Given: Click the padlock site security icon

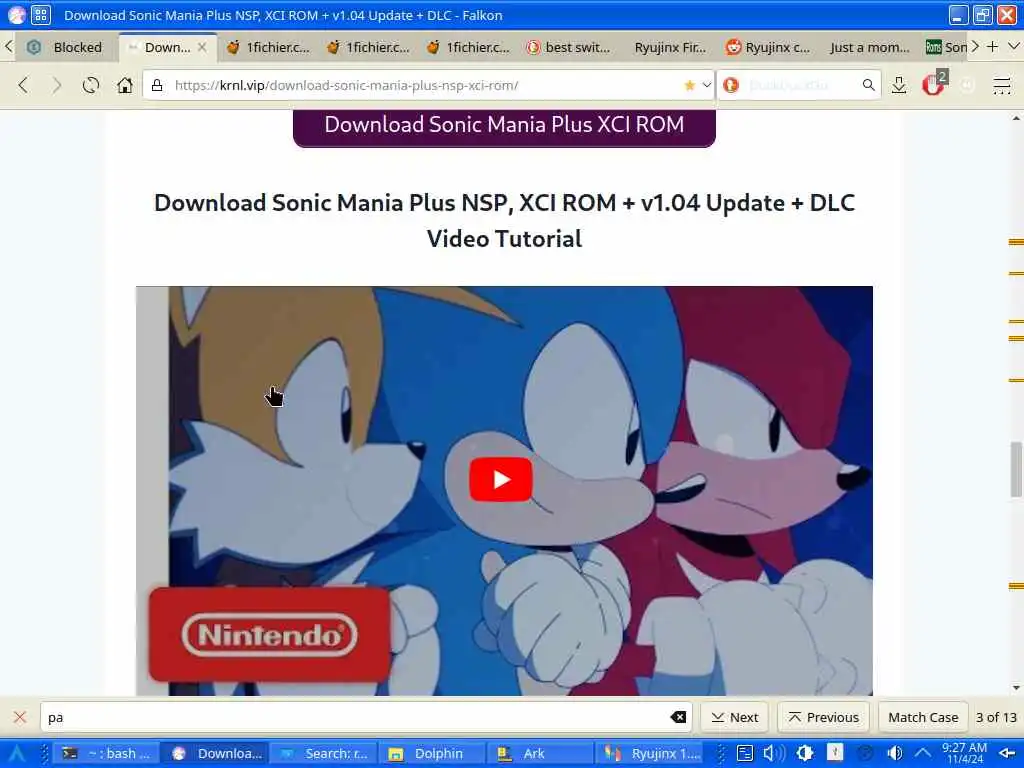Looking at the screenshot, I should point(157,85).
